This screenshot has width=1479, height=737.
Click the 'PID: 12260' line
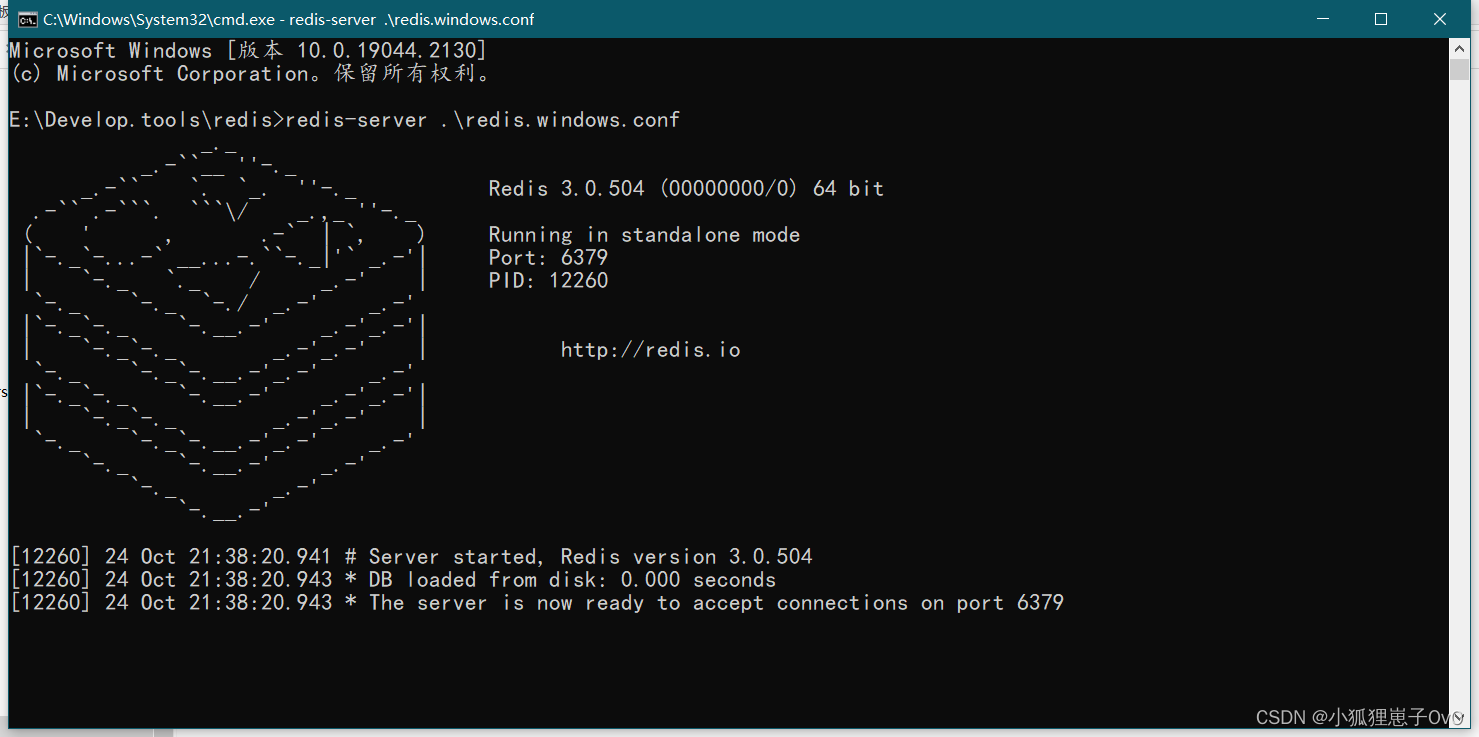tap(548, 281)
